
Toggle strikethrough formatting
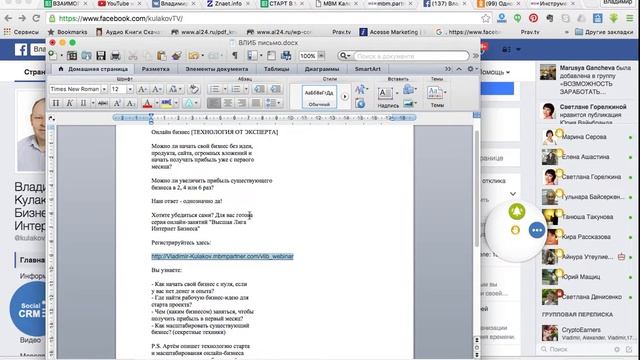tap(103, 103)
